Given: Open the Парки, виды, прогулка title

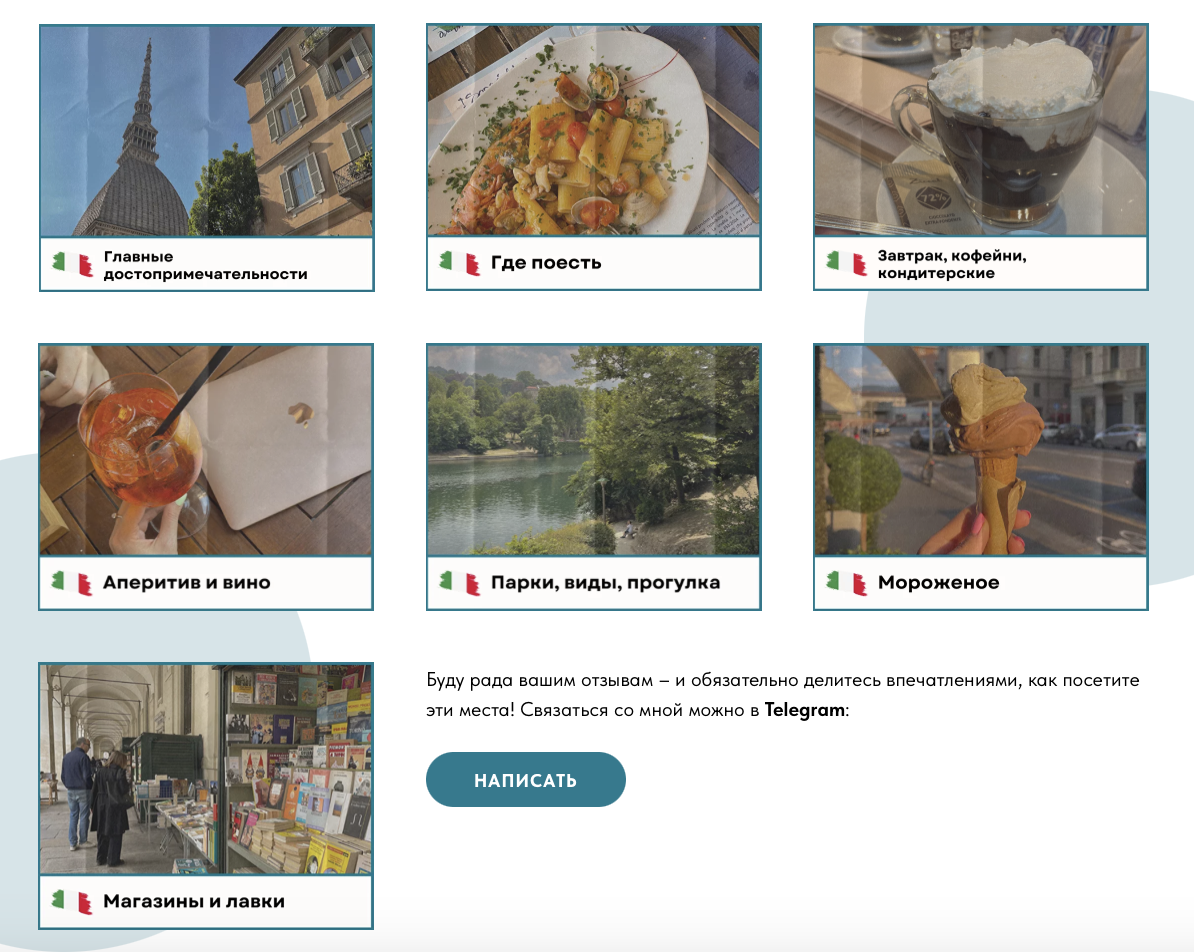Looking at the screenshot, I should [605, 582].
